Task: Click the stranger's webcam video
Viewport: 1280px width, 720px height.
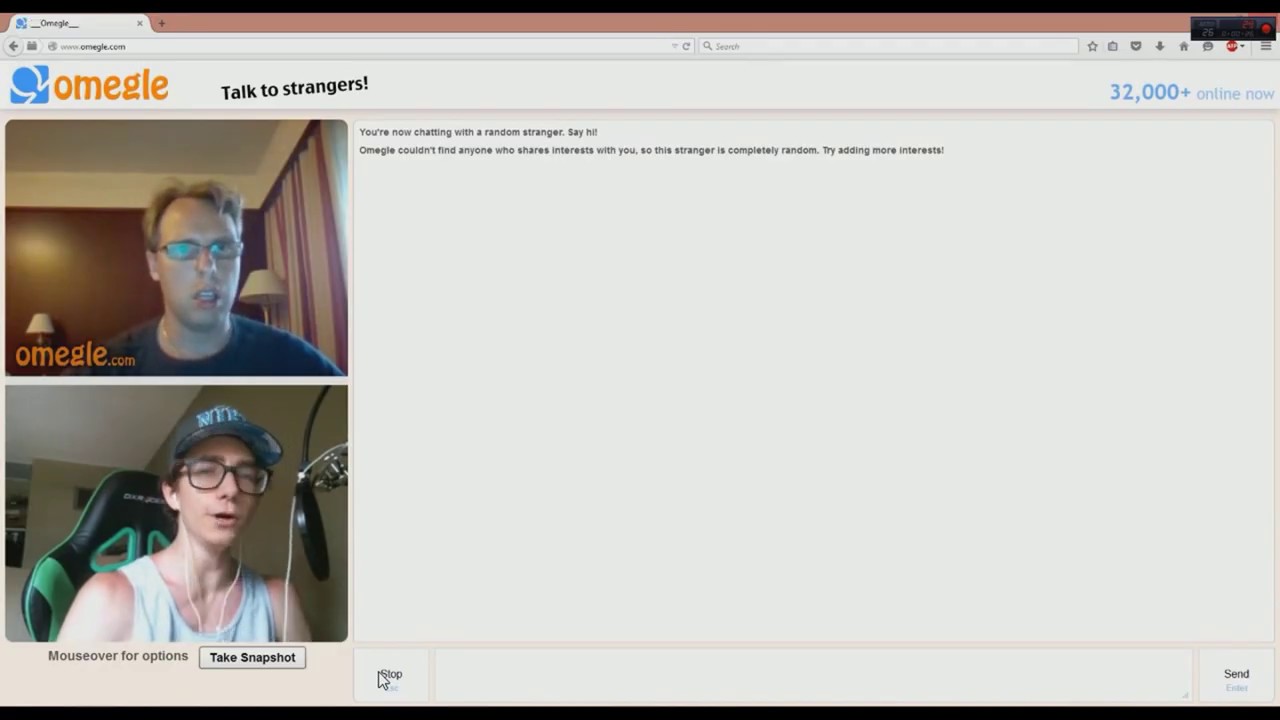Action: pos(176,248)
